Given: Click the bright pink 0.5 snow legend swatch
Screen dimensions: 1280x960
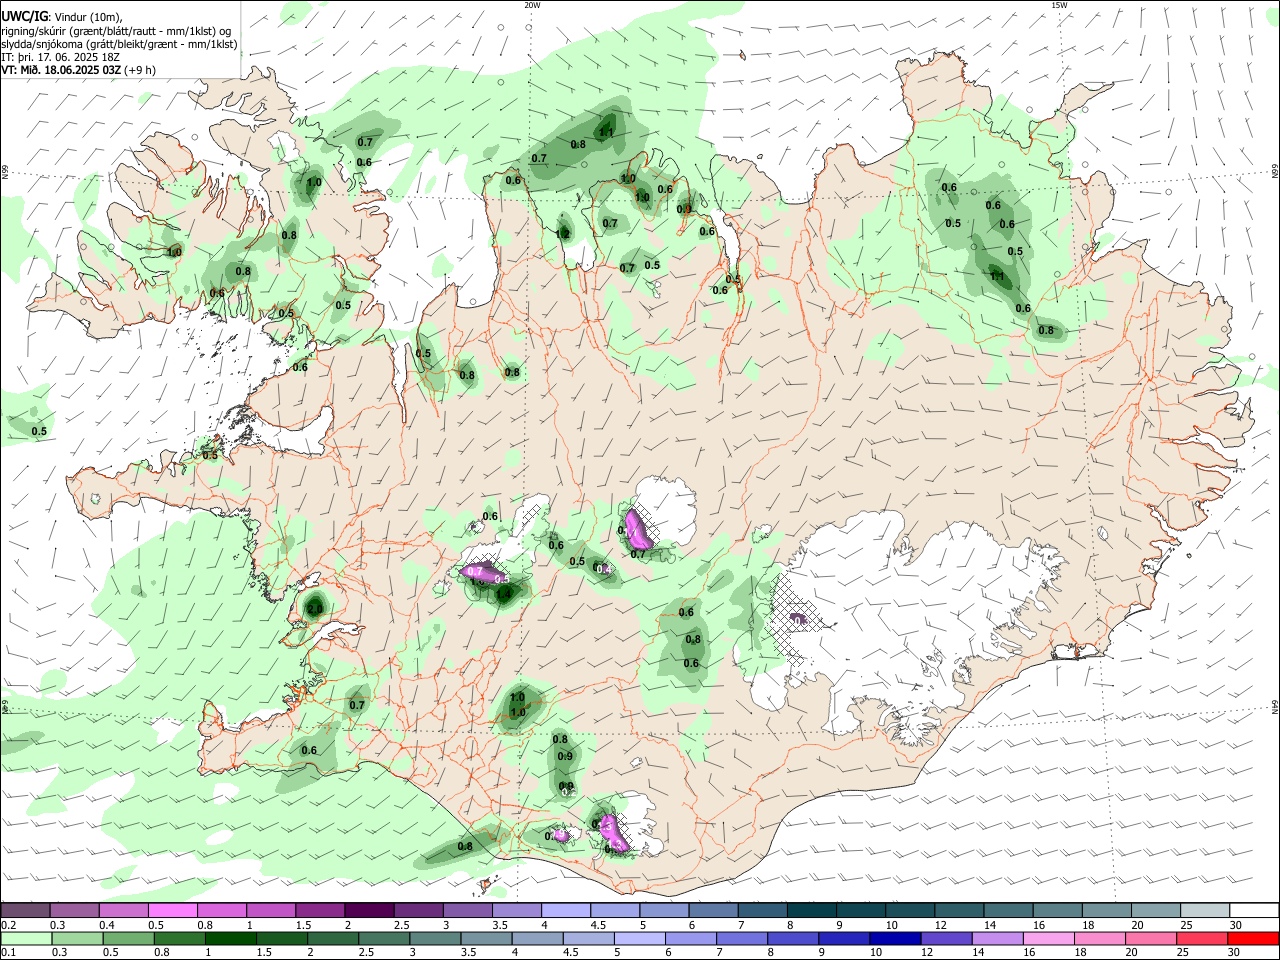Looking at the screenshot, I should (172, 910).
